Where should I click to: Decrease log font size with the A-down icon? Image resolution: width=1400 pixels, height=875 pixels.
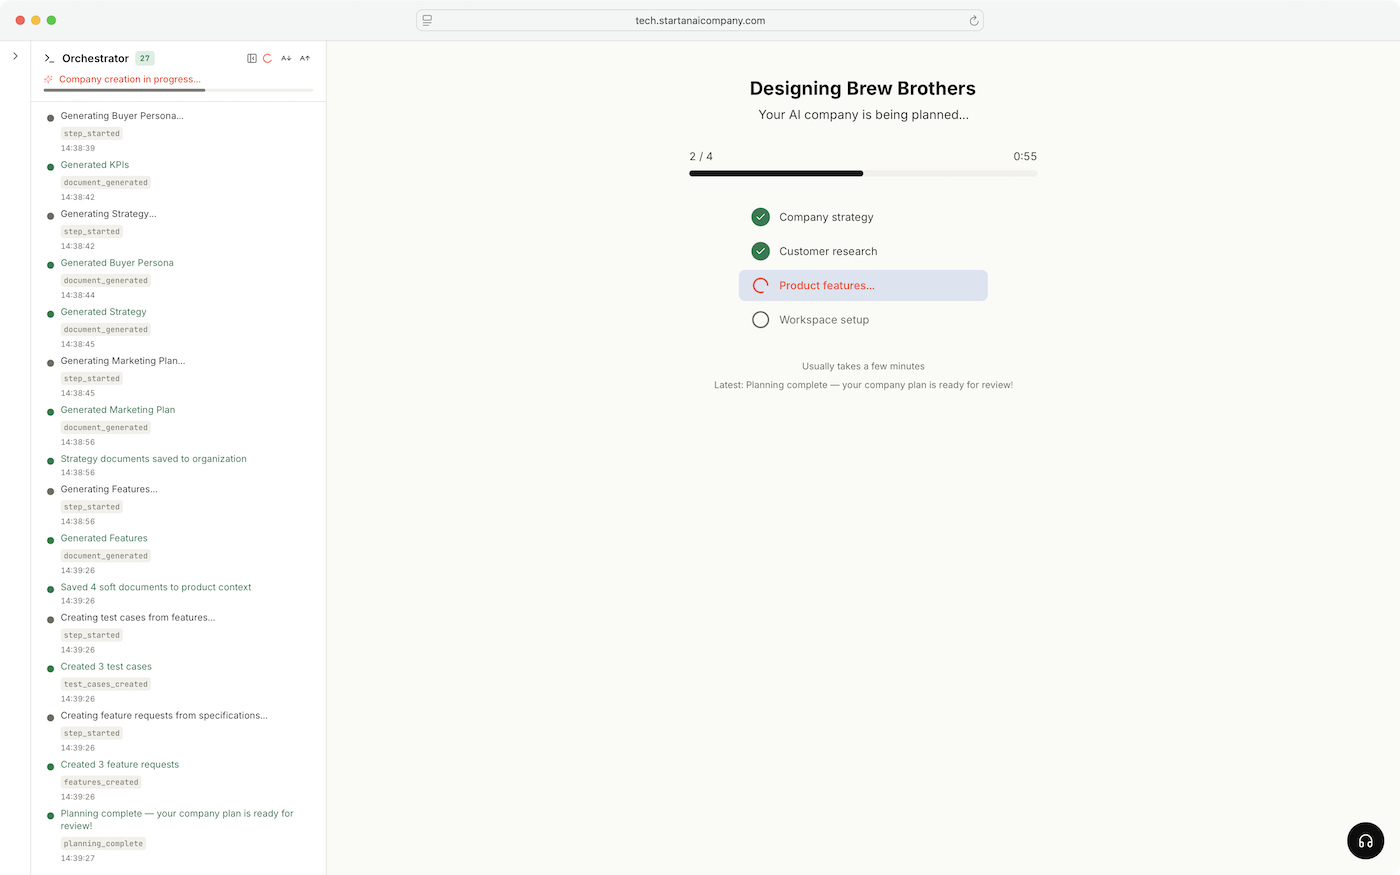pos(286,58)
